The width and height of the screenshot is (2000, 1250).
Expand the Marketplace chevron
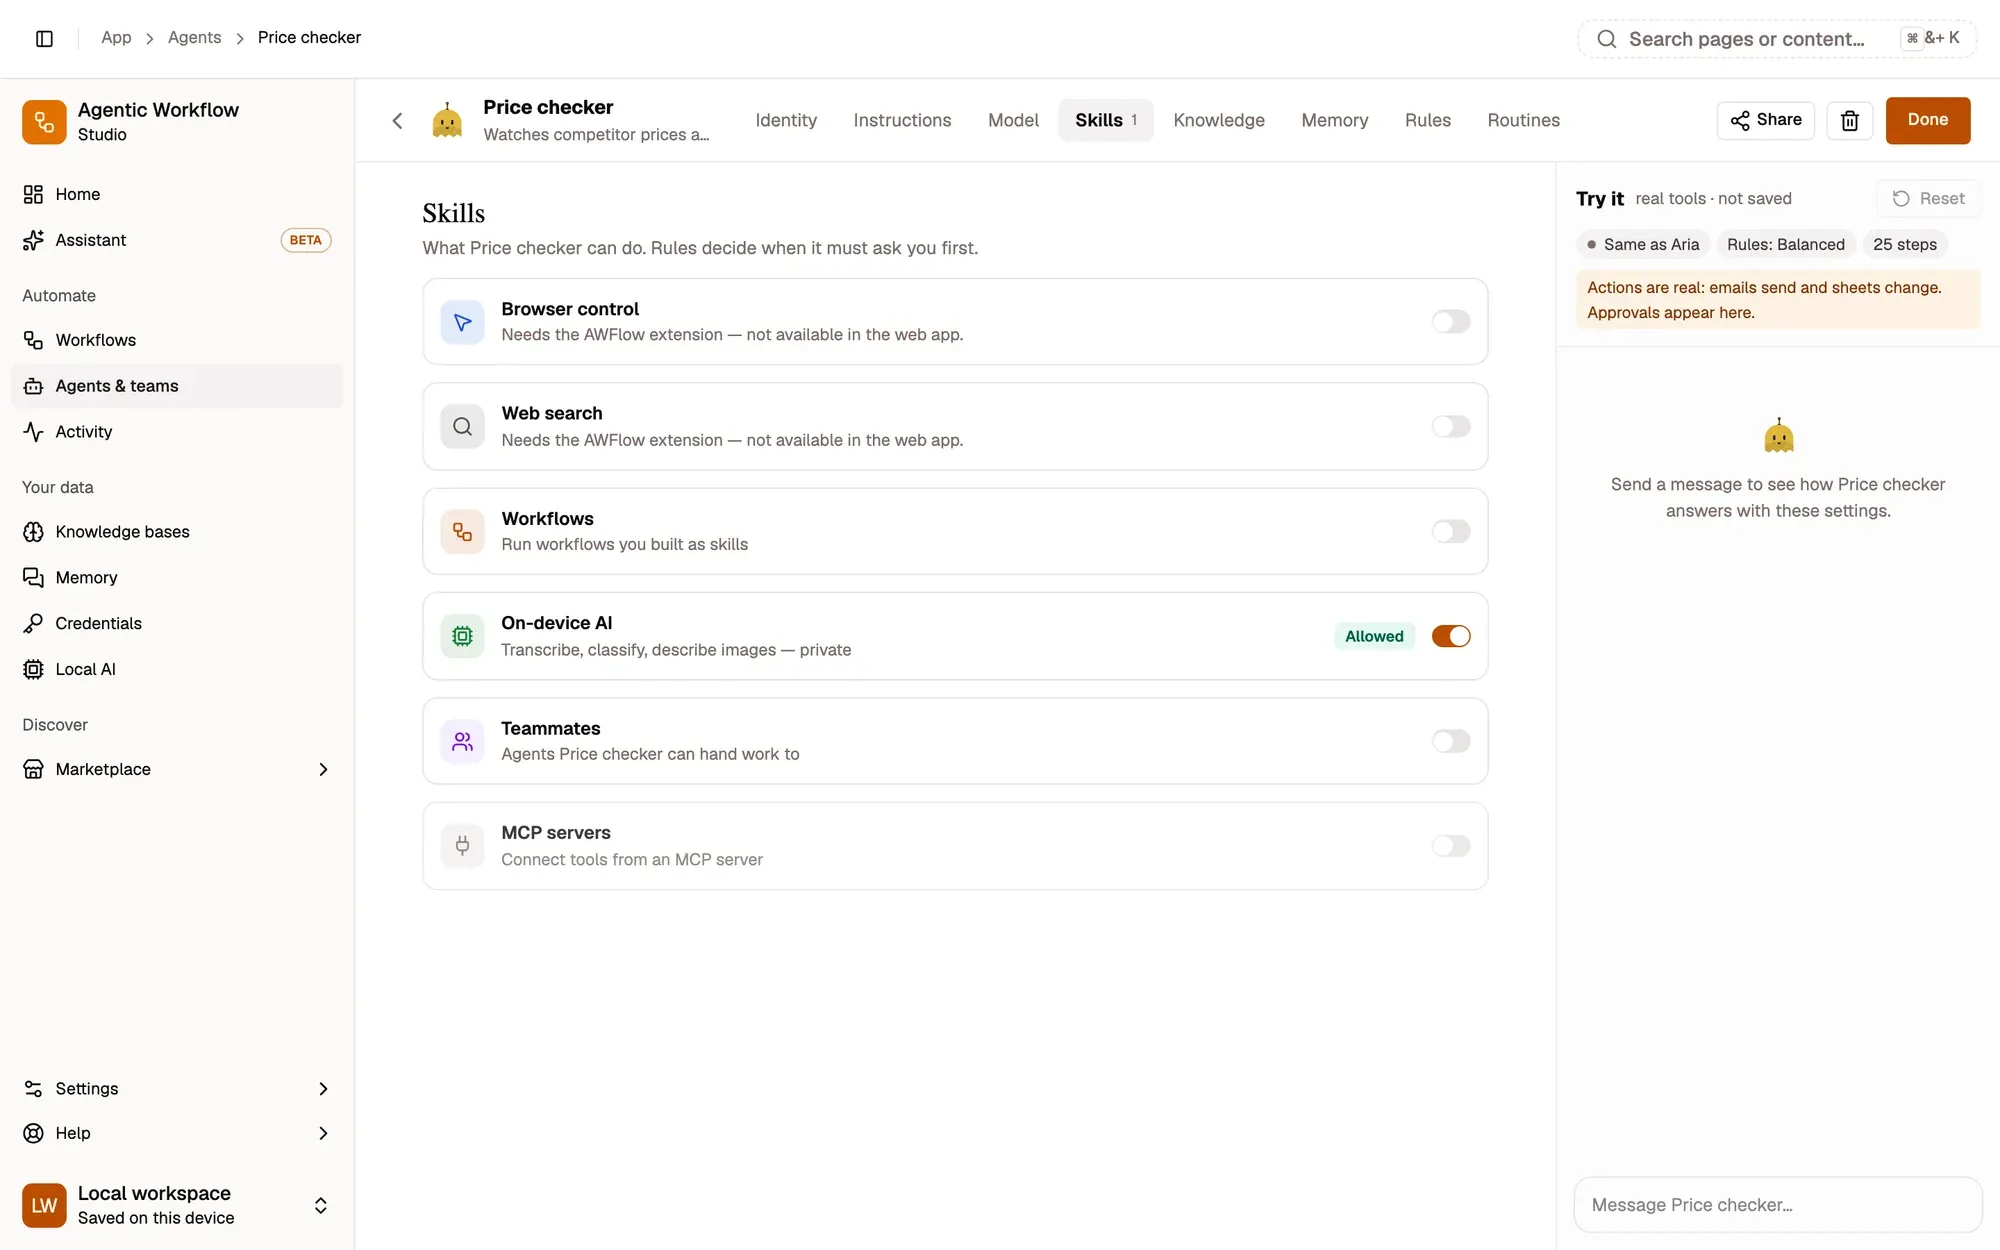[322, 769]
